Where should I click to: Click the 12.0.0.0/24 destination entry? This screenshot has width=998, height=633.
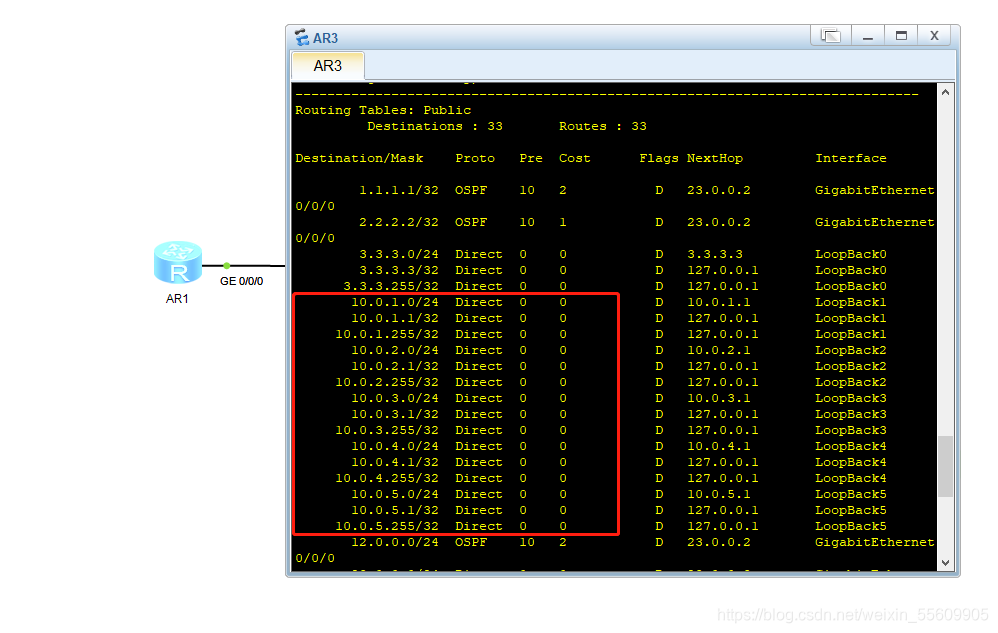click(x=395, y=542)
